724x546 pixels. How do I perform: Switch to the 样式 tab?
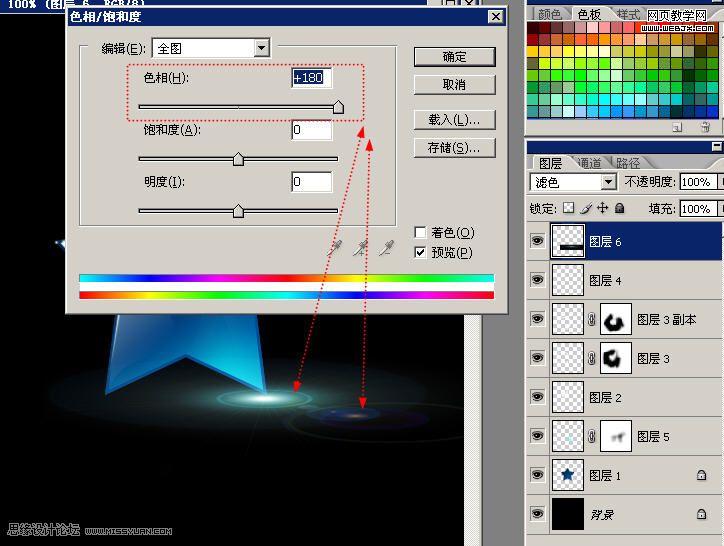(628, 14)
